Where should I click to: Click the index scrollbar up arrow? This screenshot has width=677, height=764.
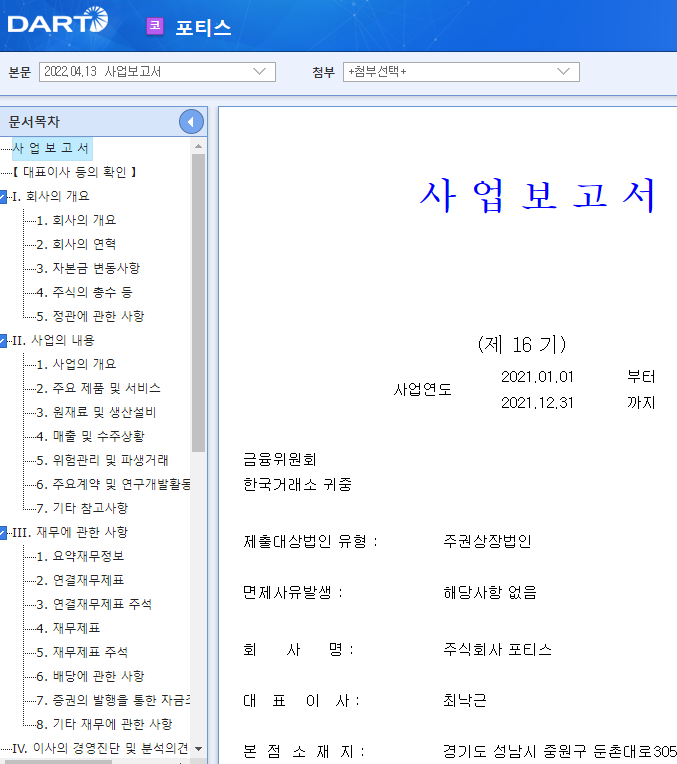[198, 146]
